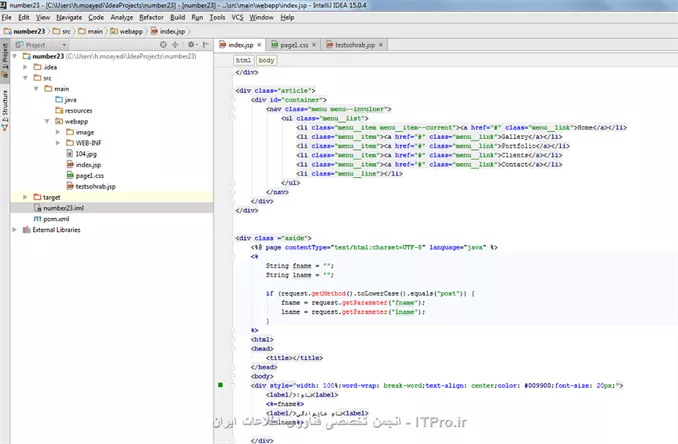Open the Tools menu
678x444 pixels.
(x=217, y=17)
